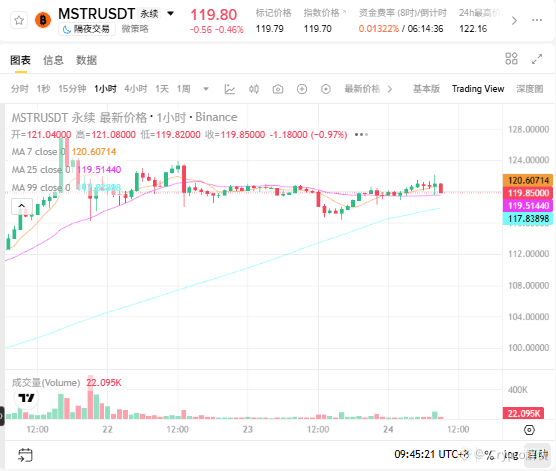Viewport: 556px width, 471px height.
Task: Click the MA 99 close indicator legend
Action: [x=66, y=187]
